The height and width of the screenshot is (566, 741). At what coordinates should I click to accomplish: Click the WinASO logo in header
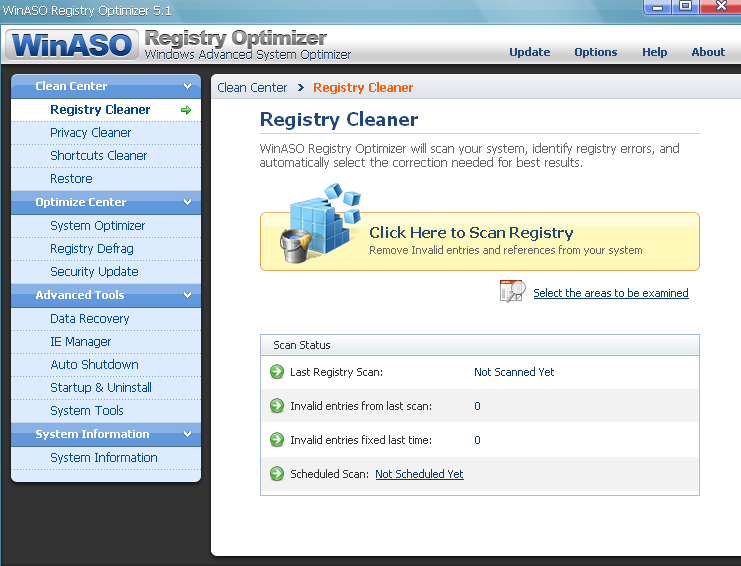[x=71, y=46]
